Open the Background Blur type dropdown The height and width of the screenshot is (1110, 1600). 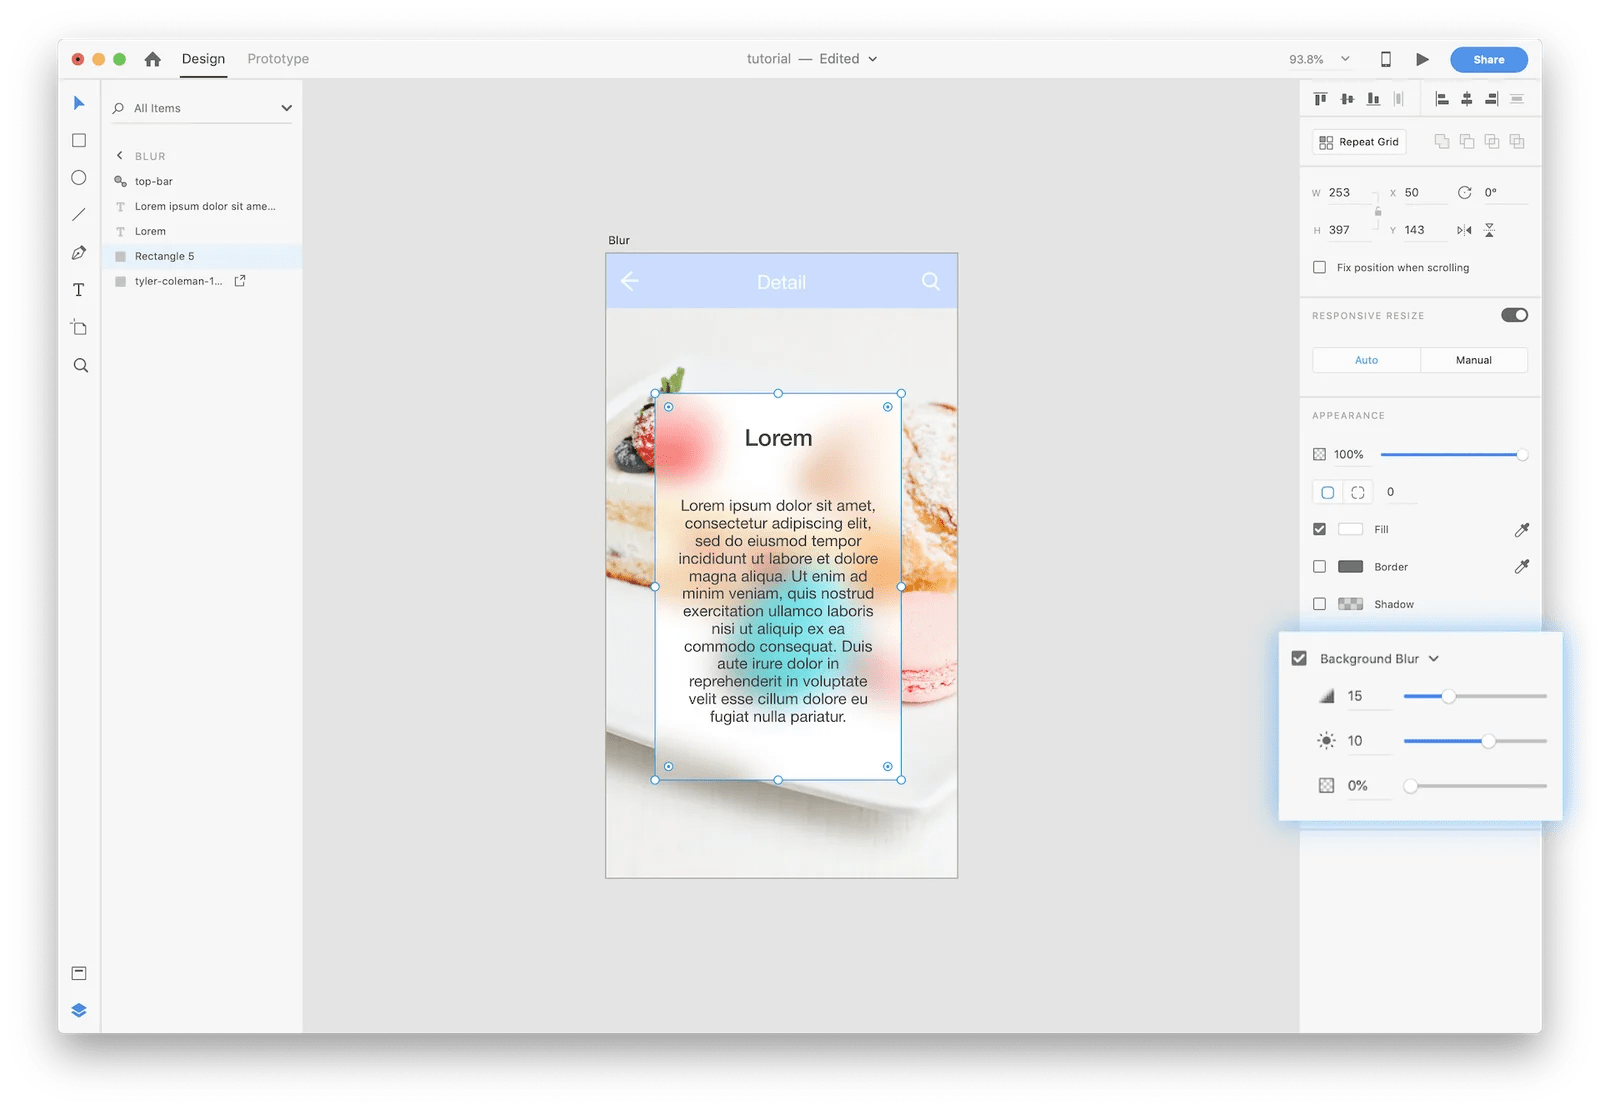(x=1434, y=659)
